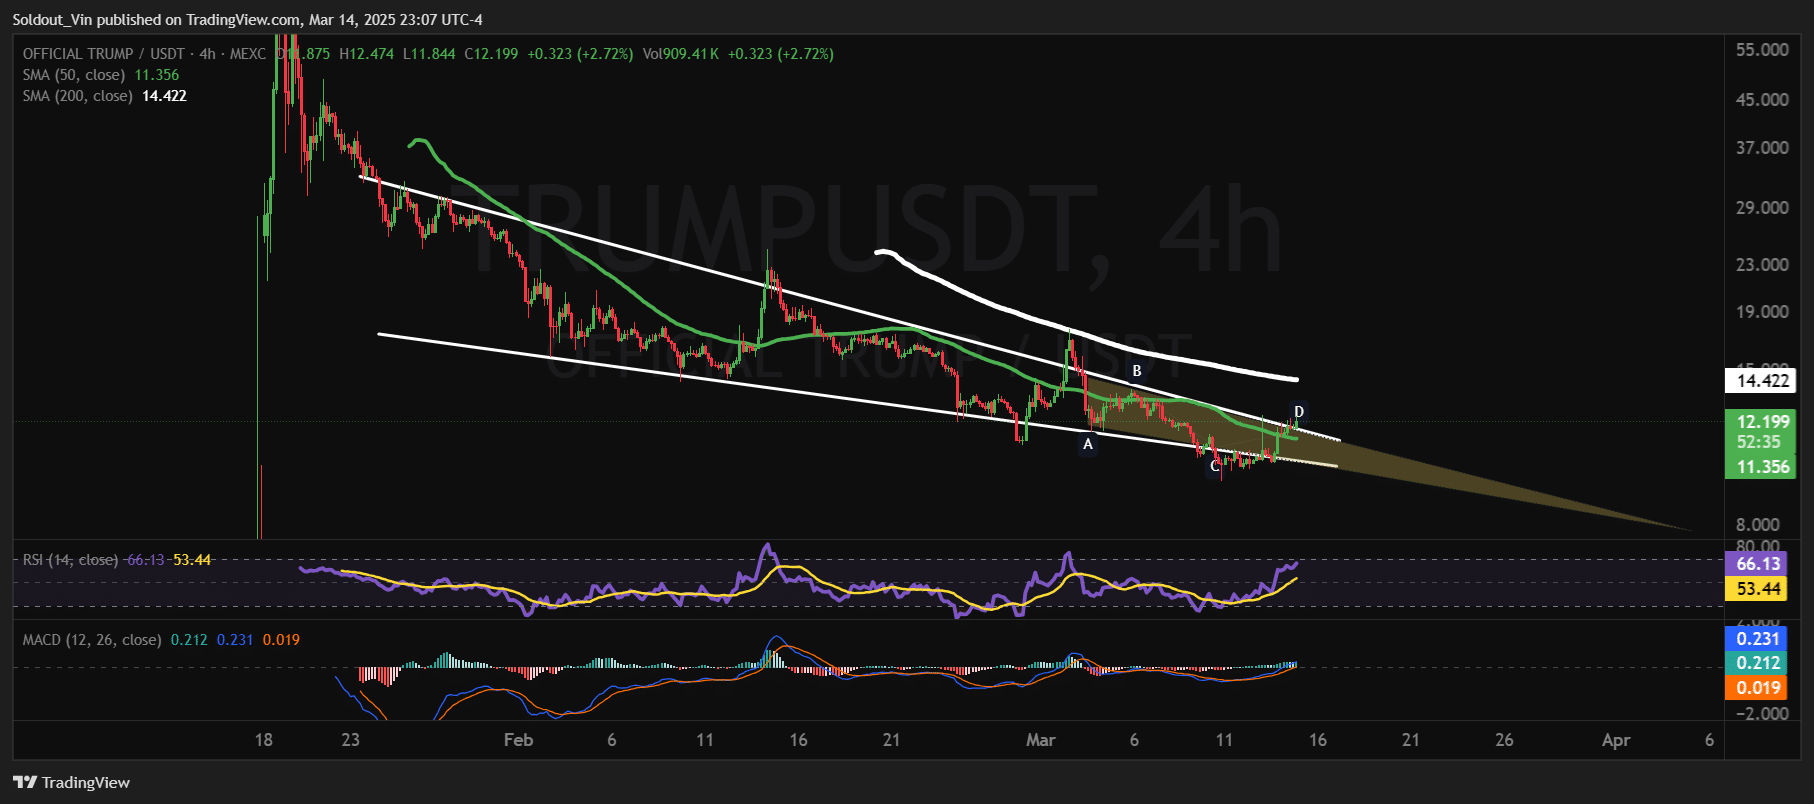Click the −2.000 MACD axis label
The image size is (1814, 804).
[x=1761, y=714]
